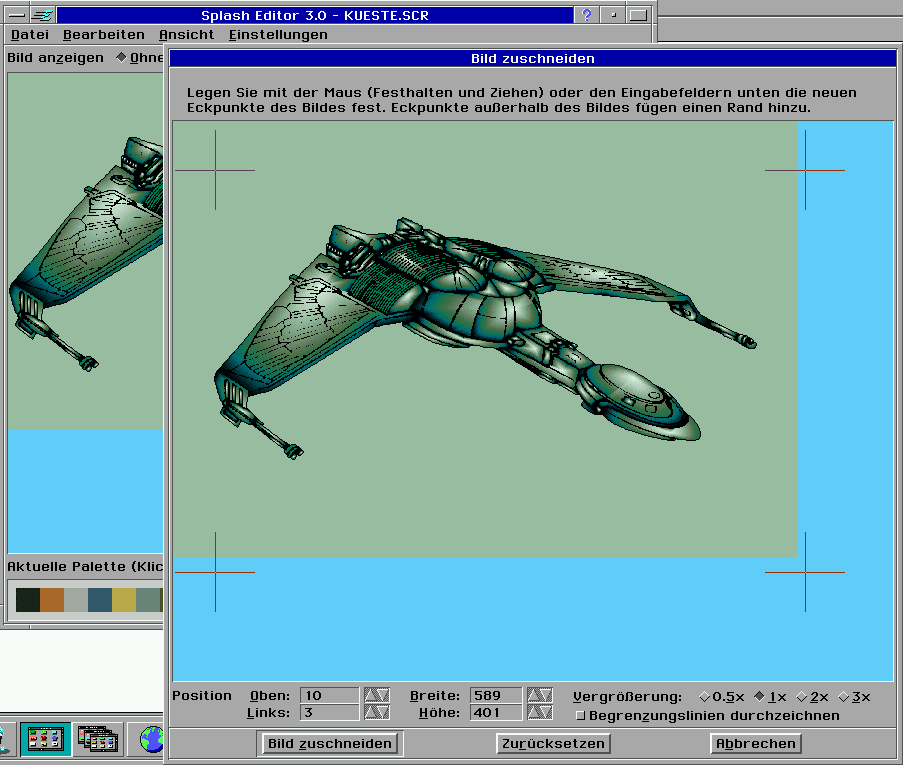Screen dimensions: 903x765
Task: Pick the orange-brown palette color swatch
Action: pos(52,600)
